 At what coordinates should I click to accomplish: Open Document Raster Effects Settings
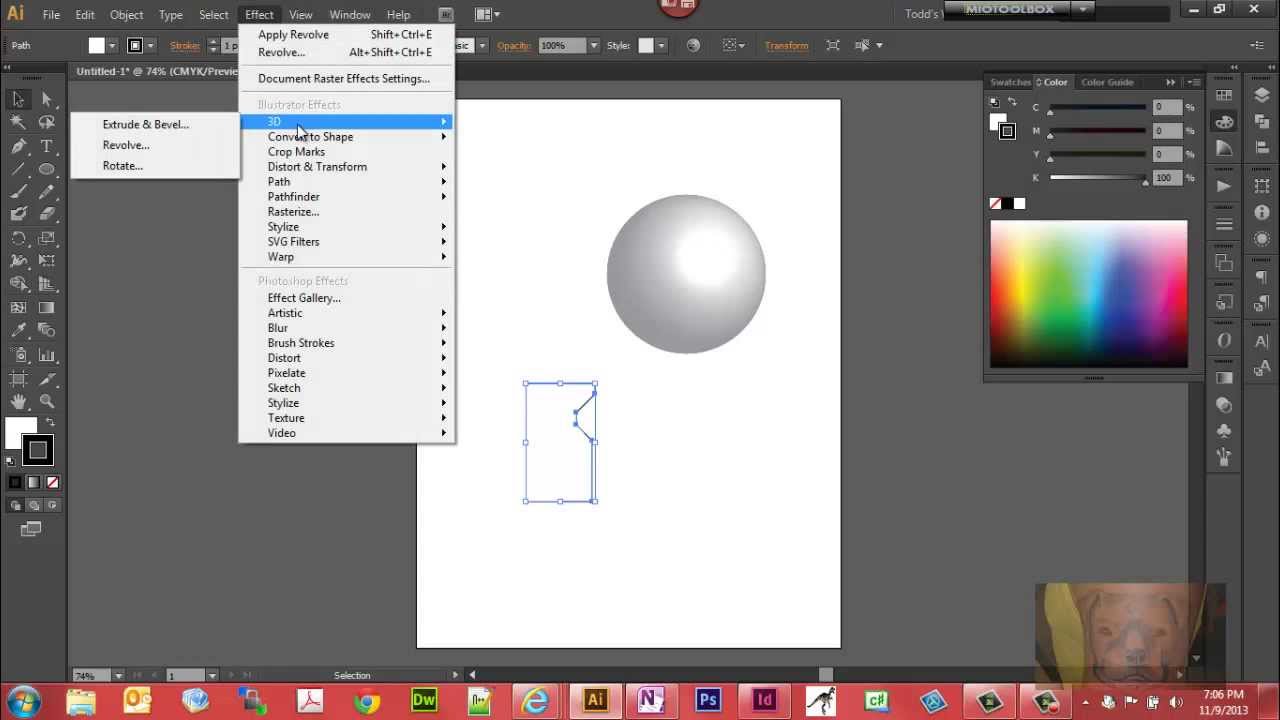coord(346,79)
